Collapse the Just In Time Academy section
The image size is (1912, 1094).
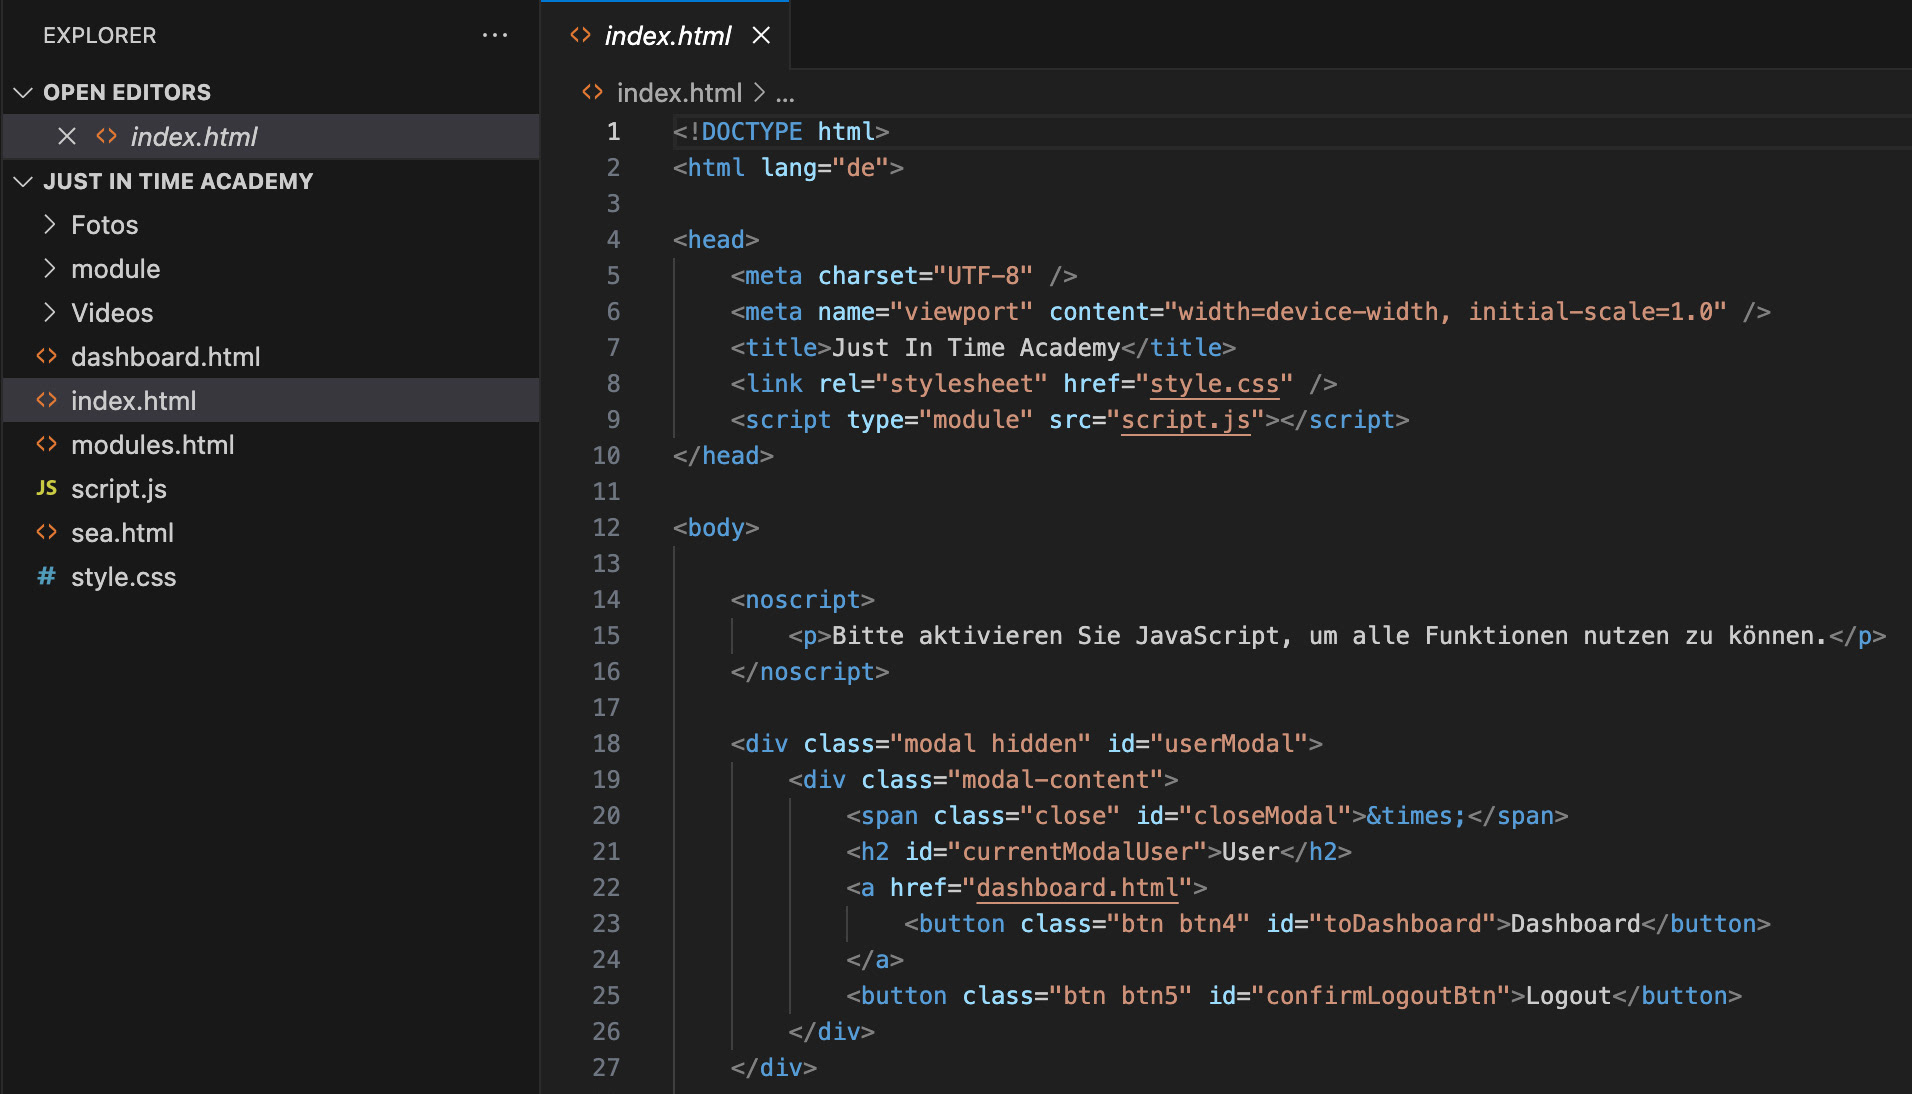click(23, 181)
